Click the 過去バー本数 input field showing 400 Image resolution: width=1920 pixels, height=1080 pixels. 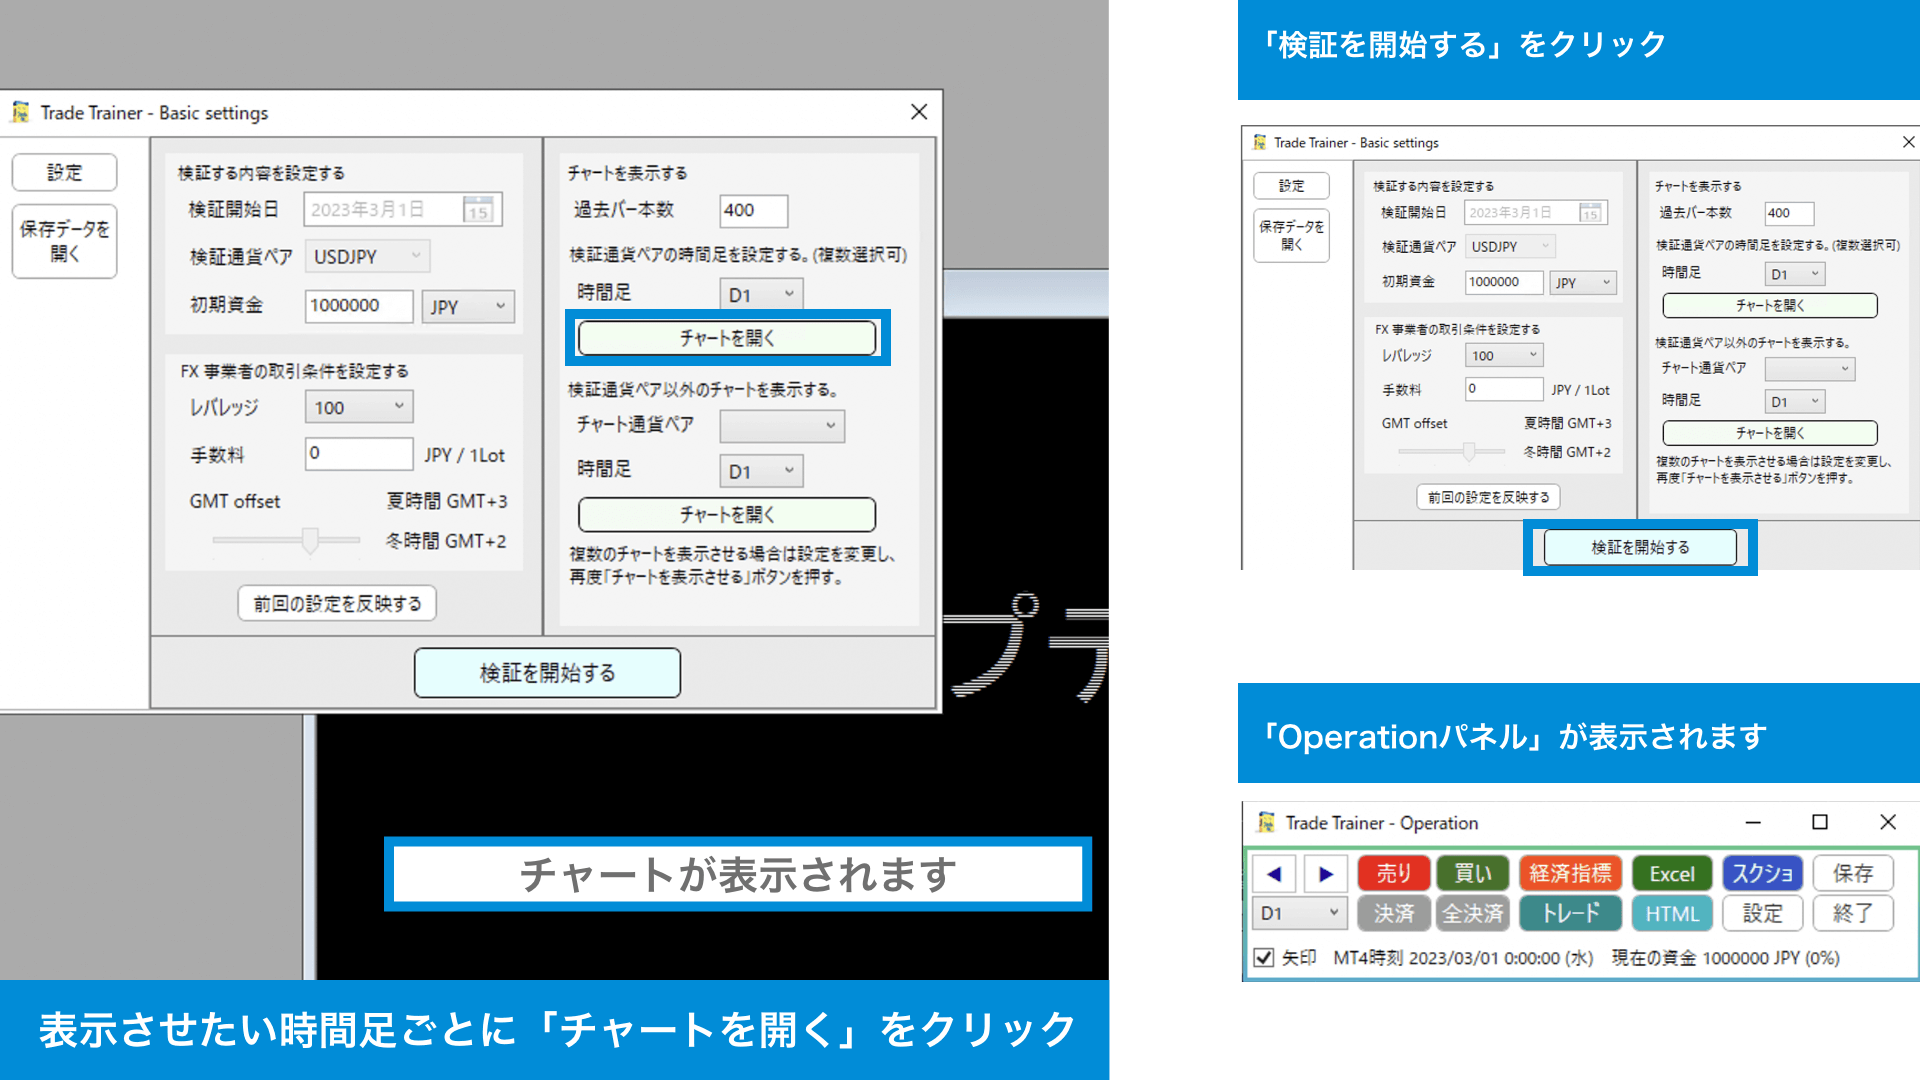(x=753, y=210)
